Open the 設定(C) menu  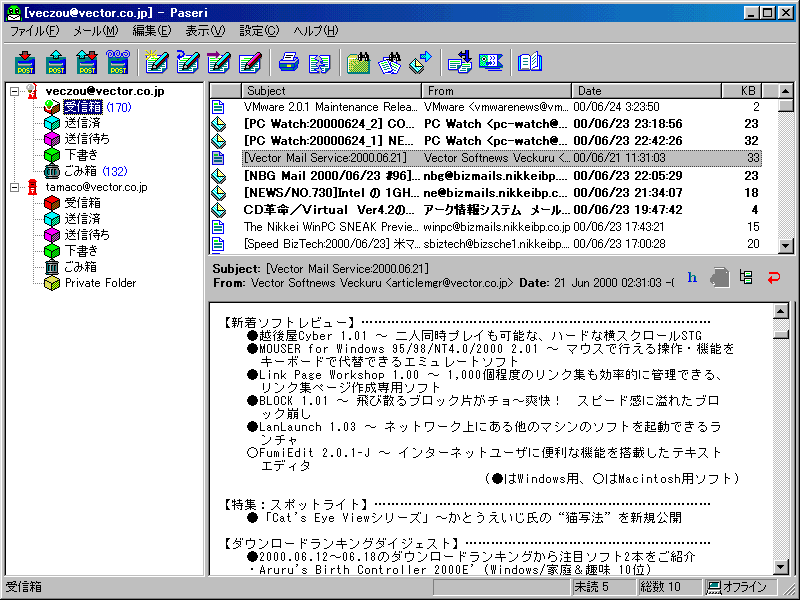point(259,31)
